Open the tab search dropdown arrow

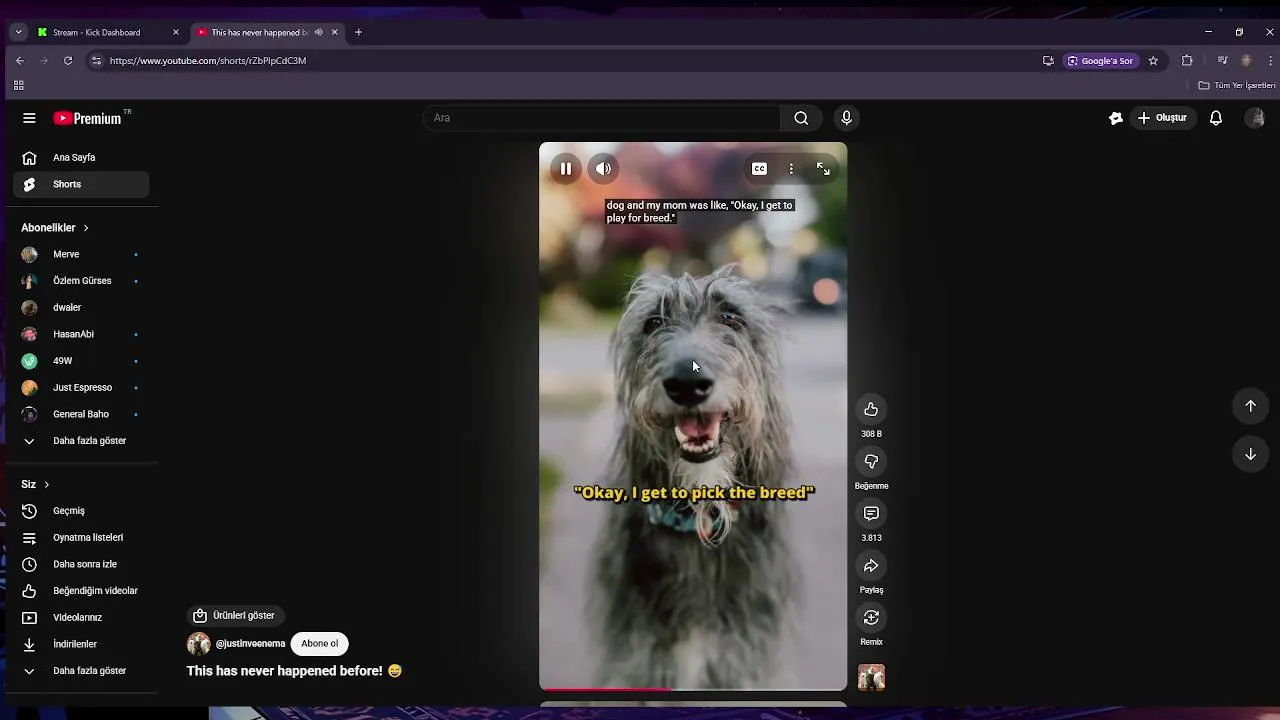click(x=18, y=32)
